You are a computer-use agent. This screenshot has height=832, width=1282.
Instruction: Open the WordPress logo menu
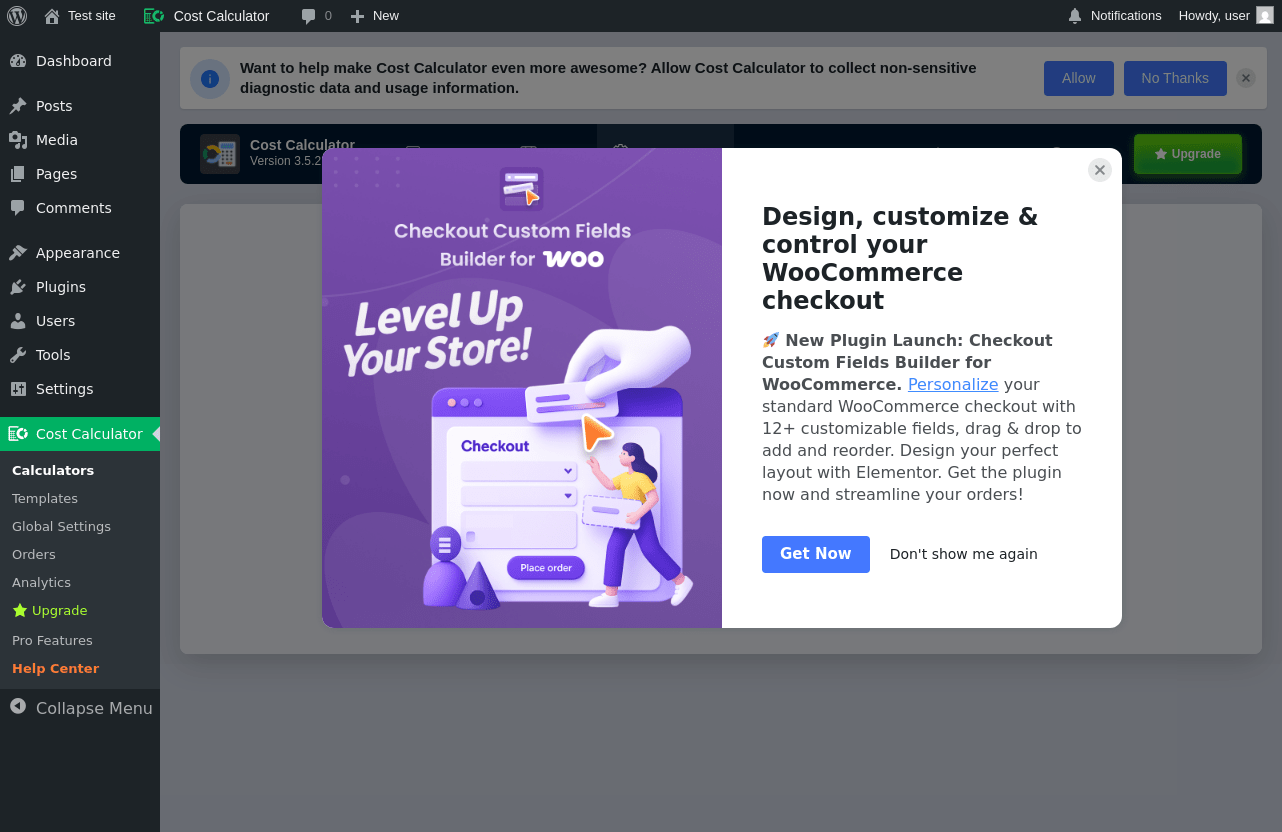click(17, 16)
